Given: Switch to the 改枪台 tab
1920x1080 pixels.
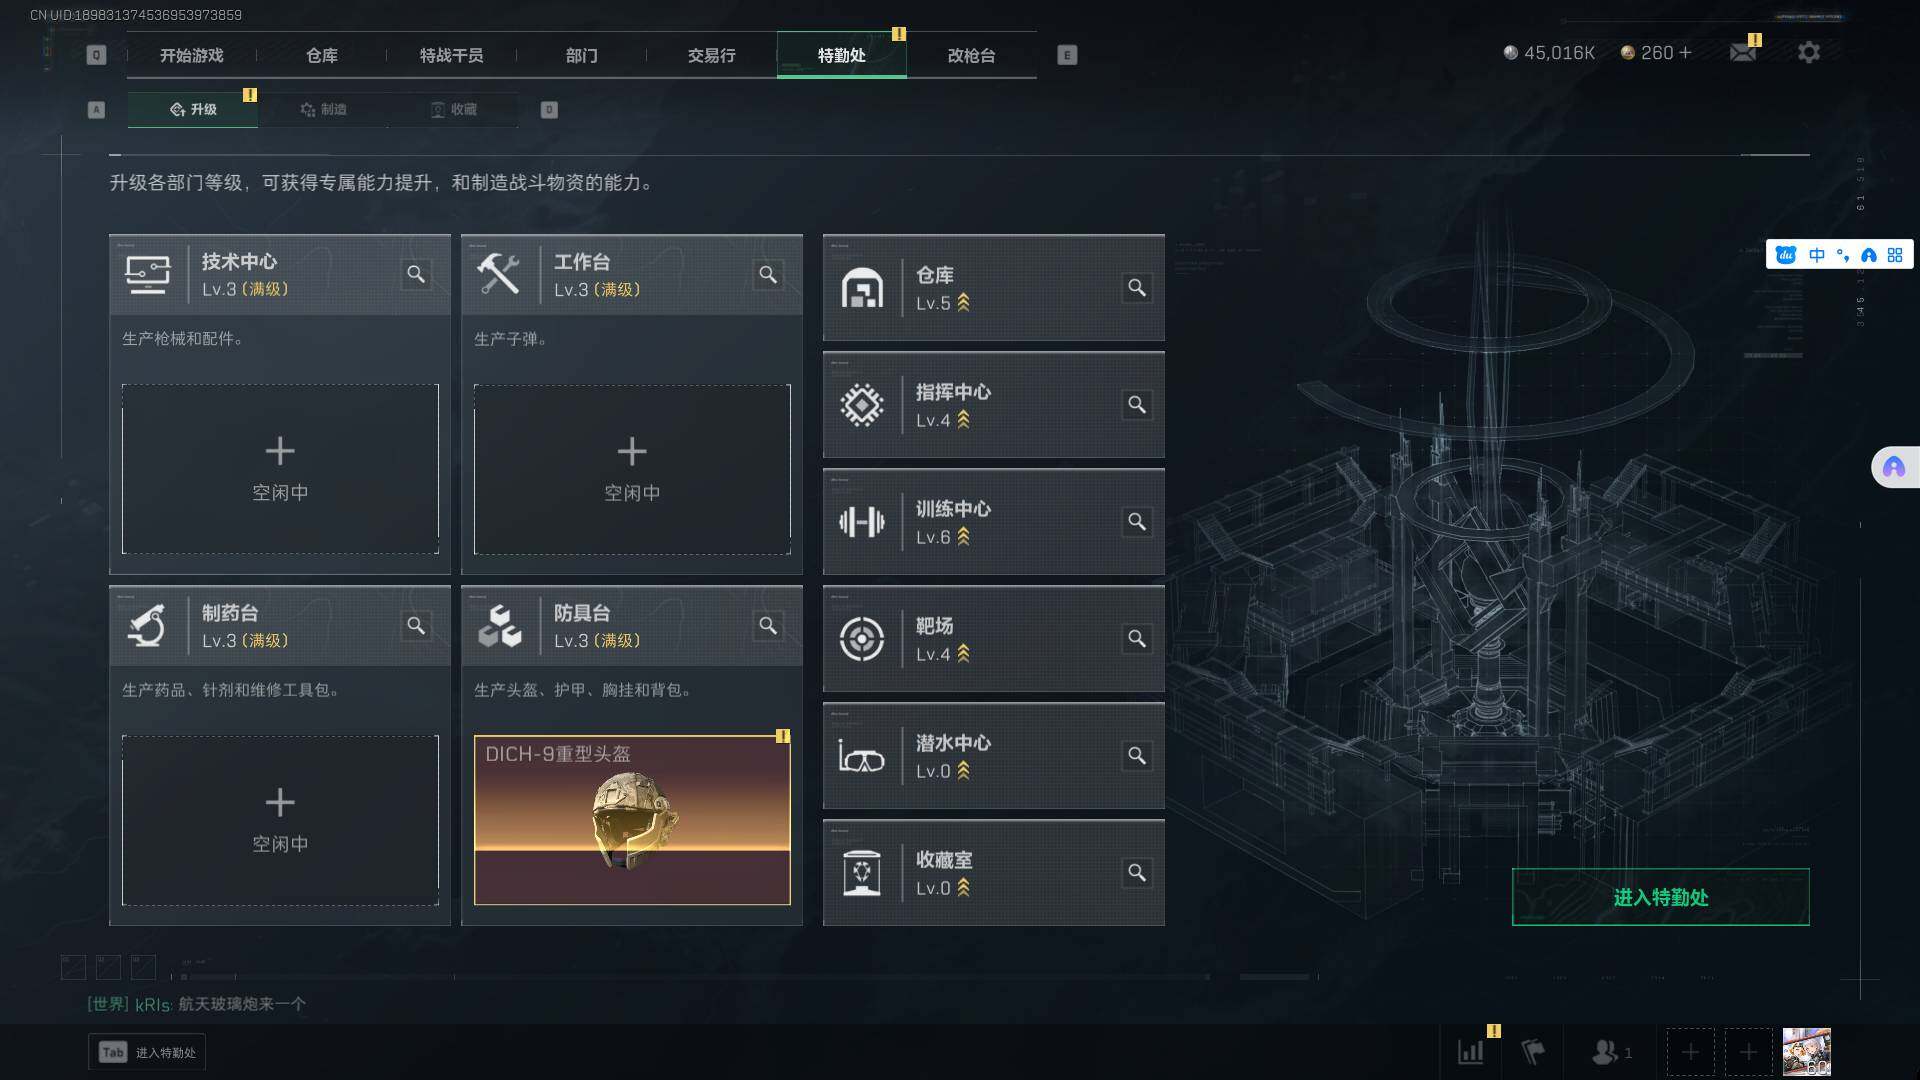Looking at the screenshot, I should click(971, 55).
